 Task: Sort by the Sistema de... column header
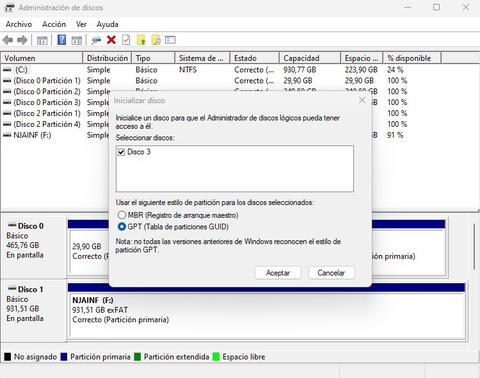[x=202, y=58]
